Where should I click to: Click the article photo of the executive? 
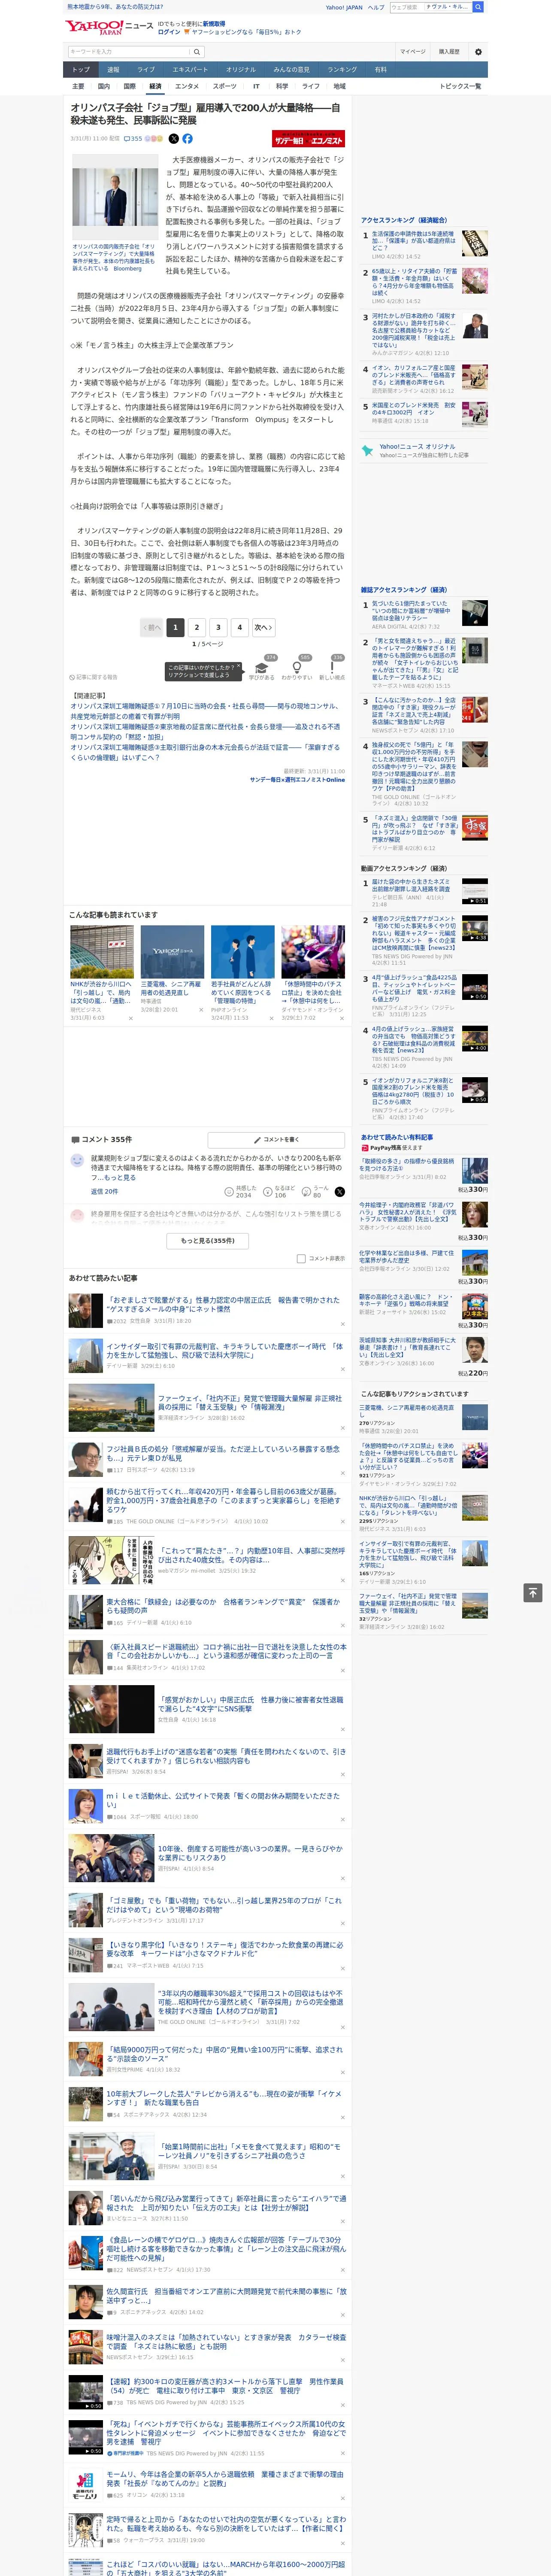115,196
